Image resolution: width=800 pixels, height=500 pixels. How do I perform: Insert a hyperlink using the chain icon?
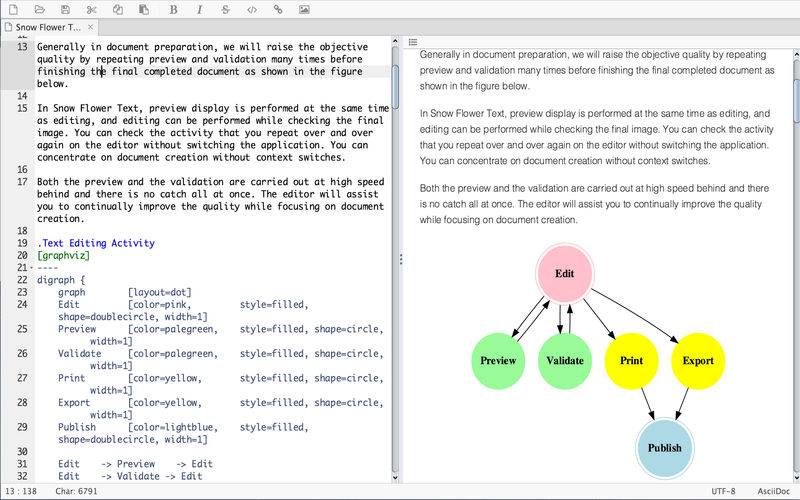coord(278,9)
